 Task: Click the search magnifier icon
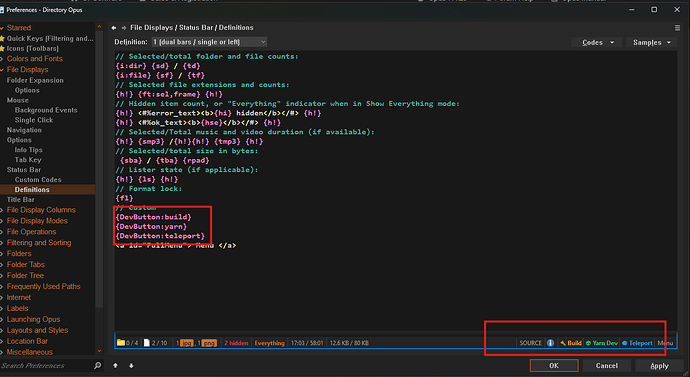pyautogui.click(x=98, y=365)
